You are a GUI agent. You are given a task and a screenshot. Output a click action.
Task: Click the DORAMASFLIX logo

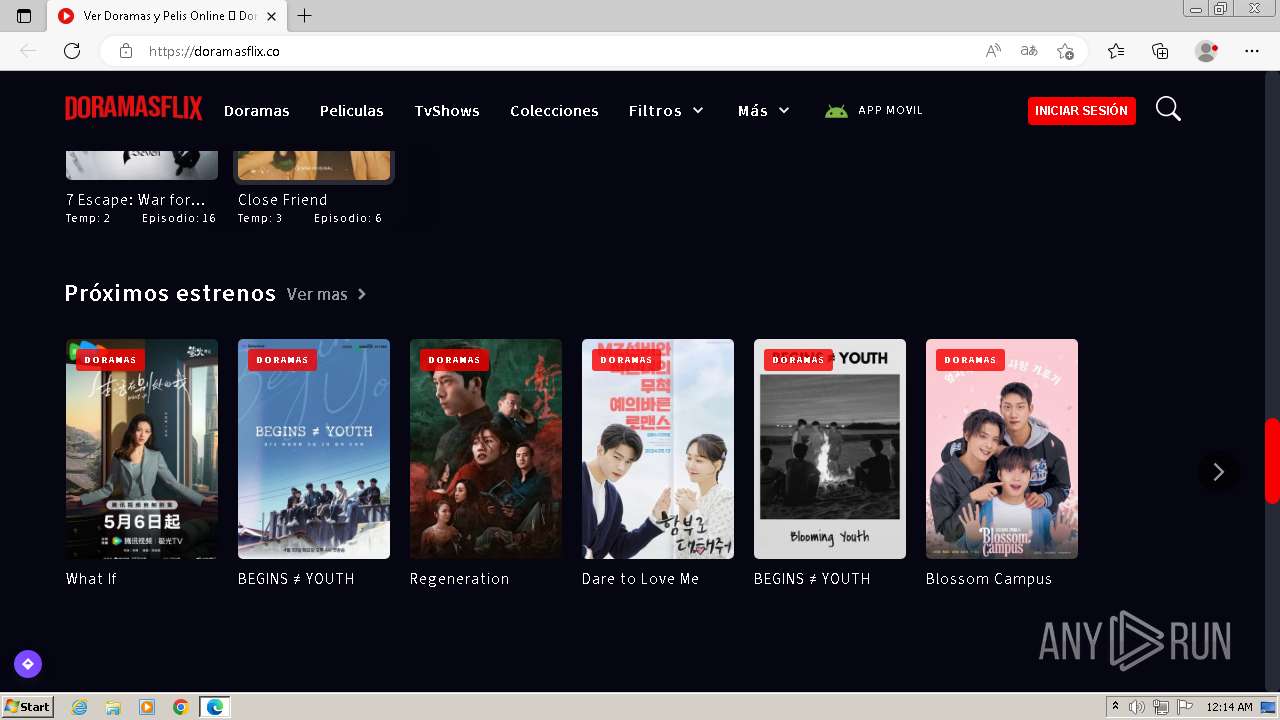[x=134, y=109]
